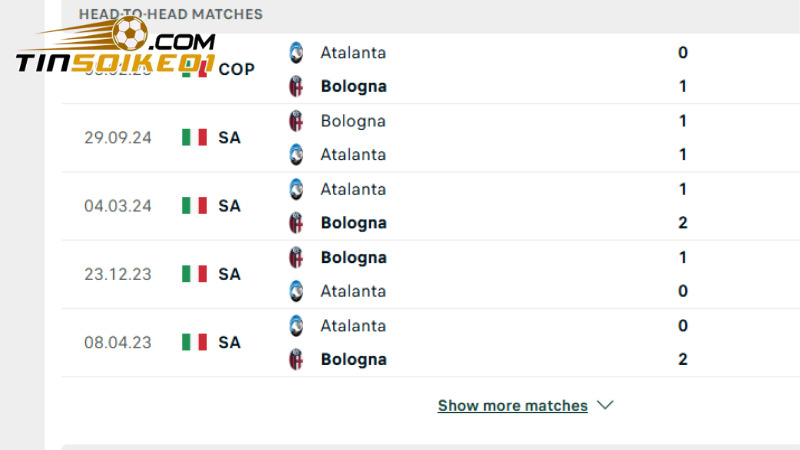The height and width of the screenshot is (450, 800).
Task: Click the COP competition label in the top row
Action: pyautogui.click(x=236, y=69)
